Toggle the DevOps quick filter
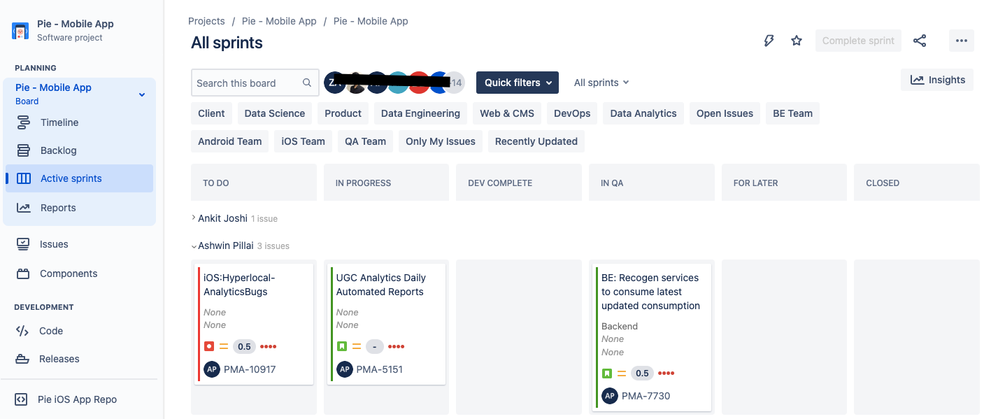The height and width of the screenshot is (419, 998). click(x=572, y=113)
